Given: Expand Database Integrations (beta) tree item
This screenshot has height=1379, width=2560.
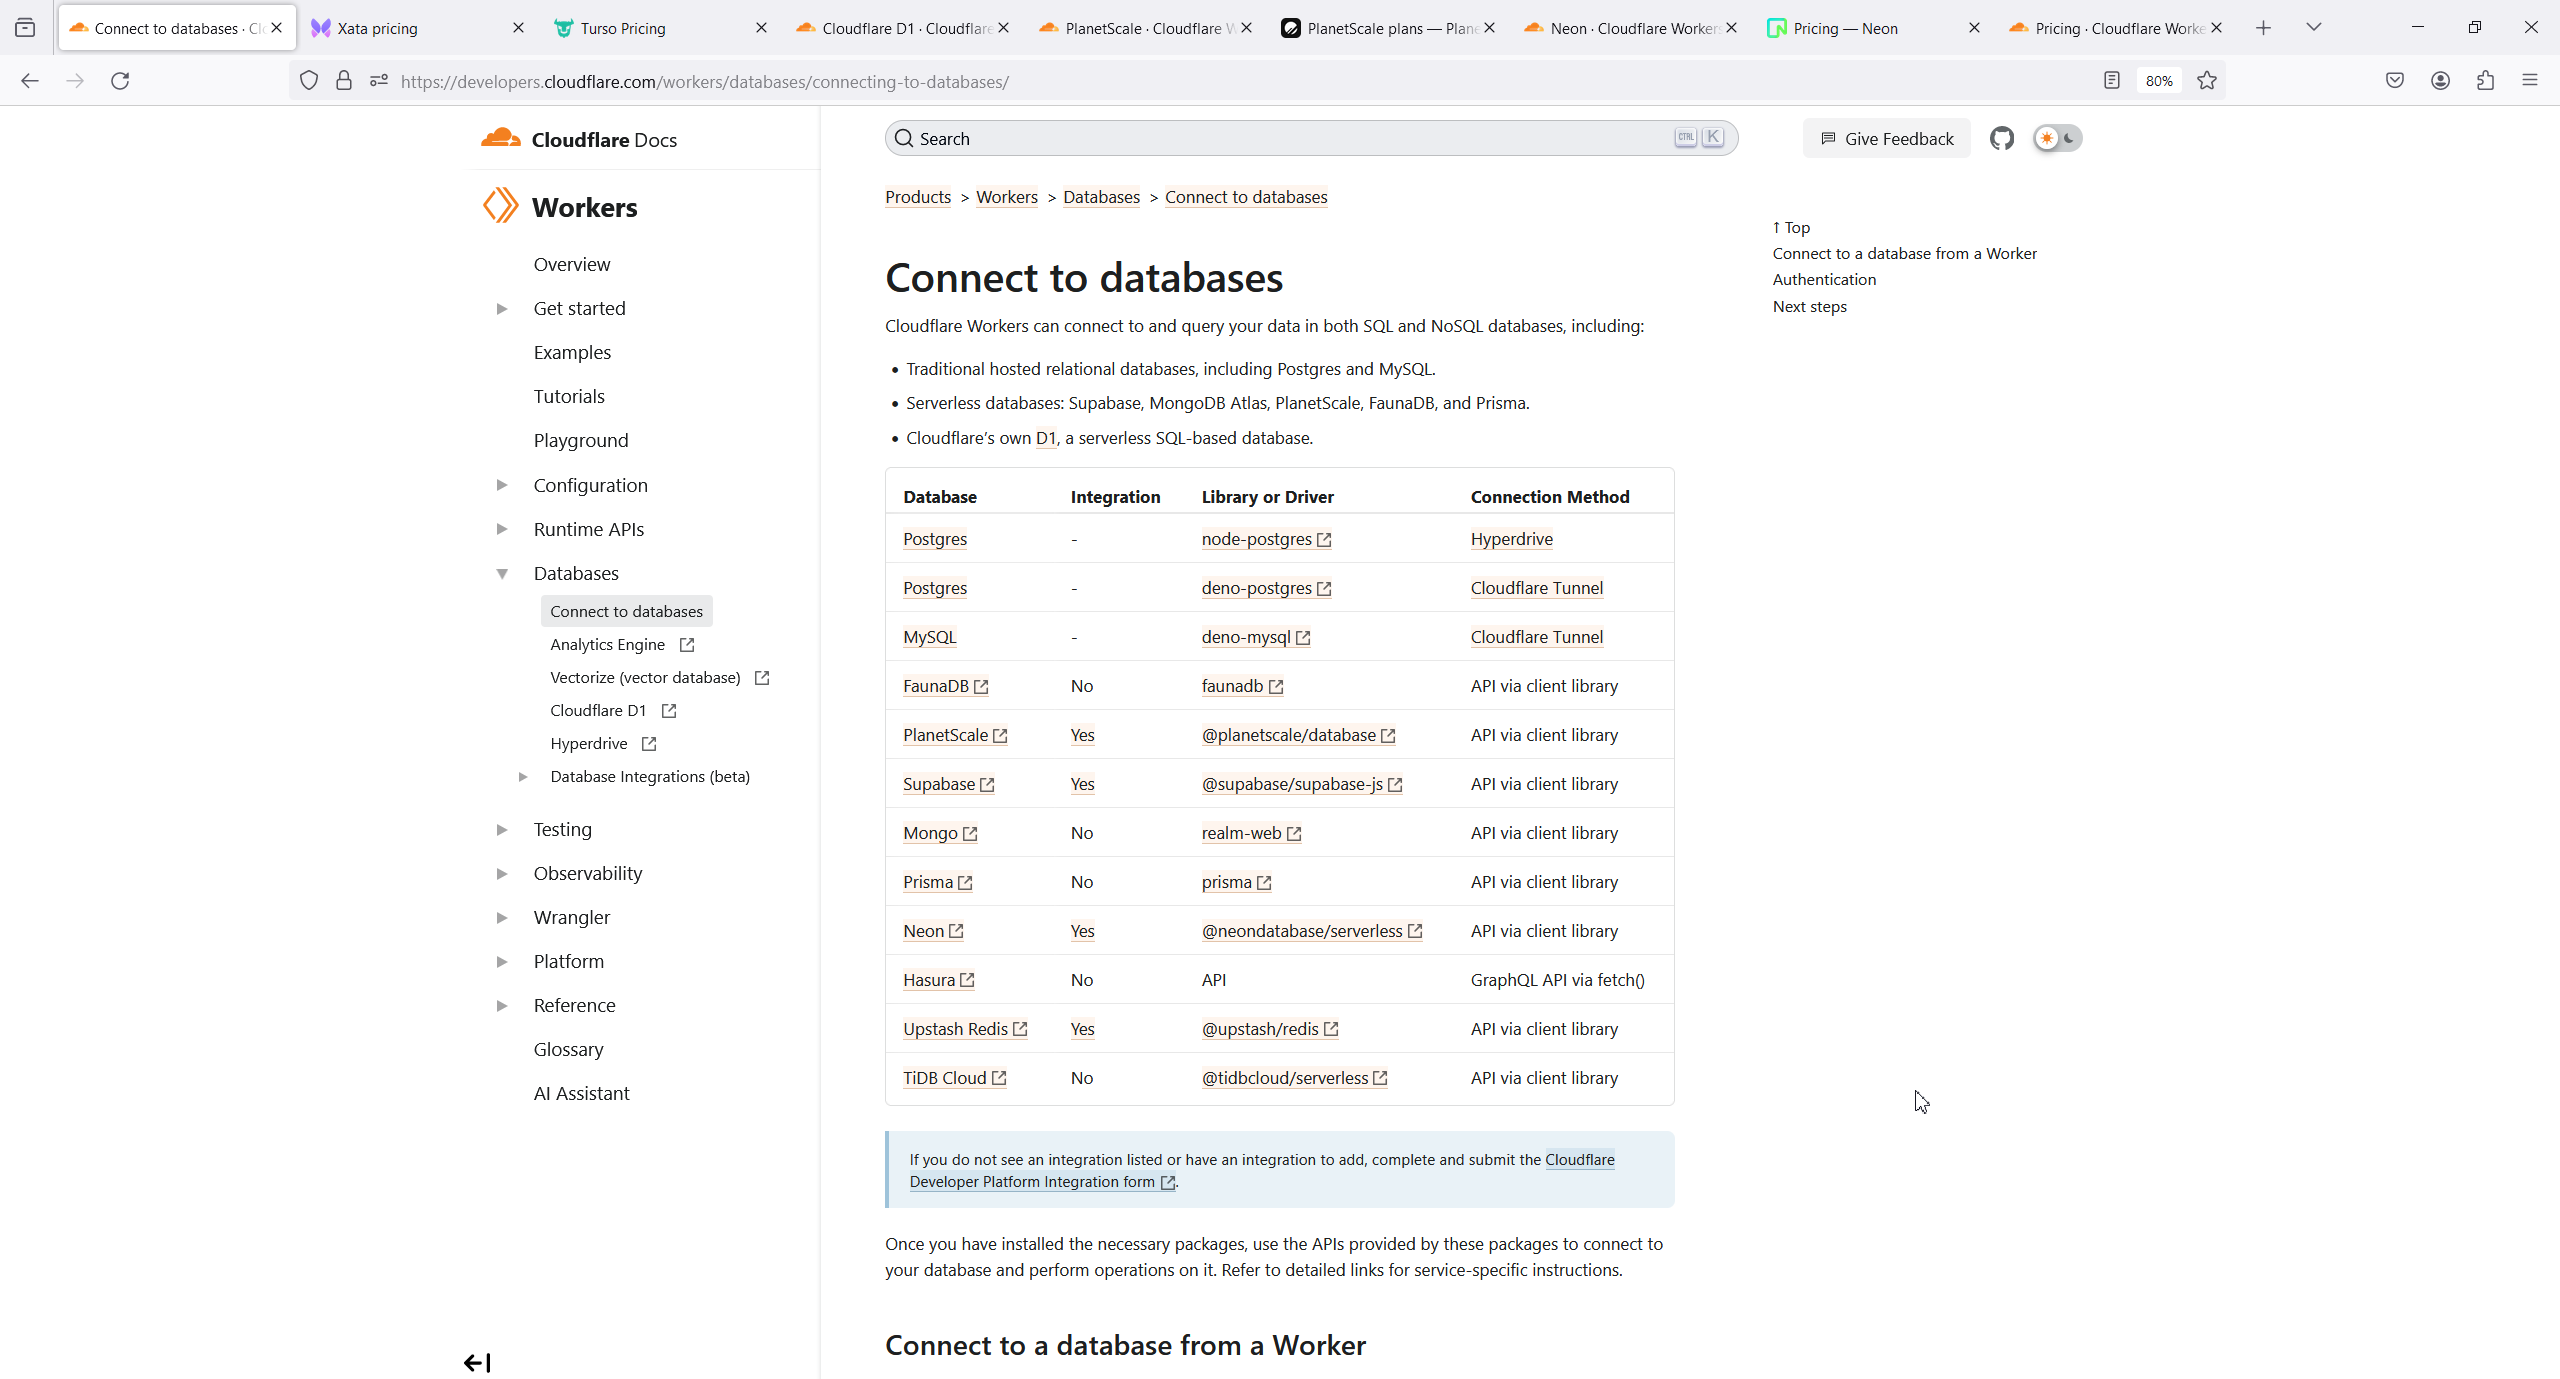Looking at the screenshot, I should pyautogui.click(x=523, y=776).
